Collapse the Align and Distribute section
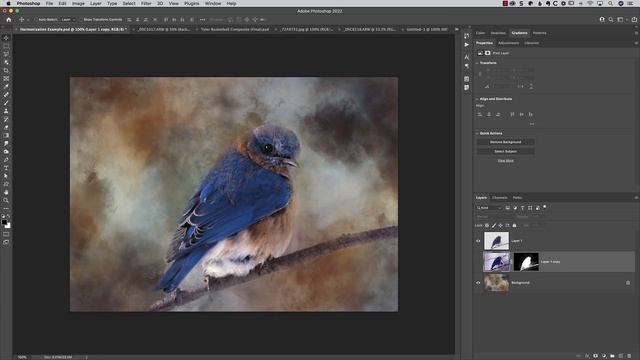This screenshot has width=640, height=360. (477, 99)
